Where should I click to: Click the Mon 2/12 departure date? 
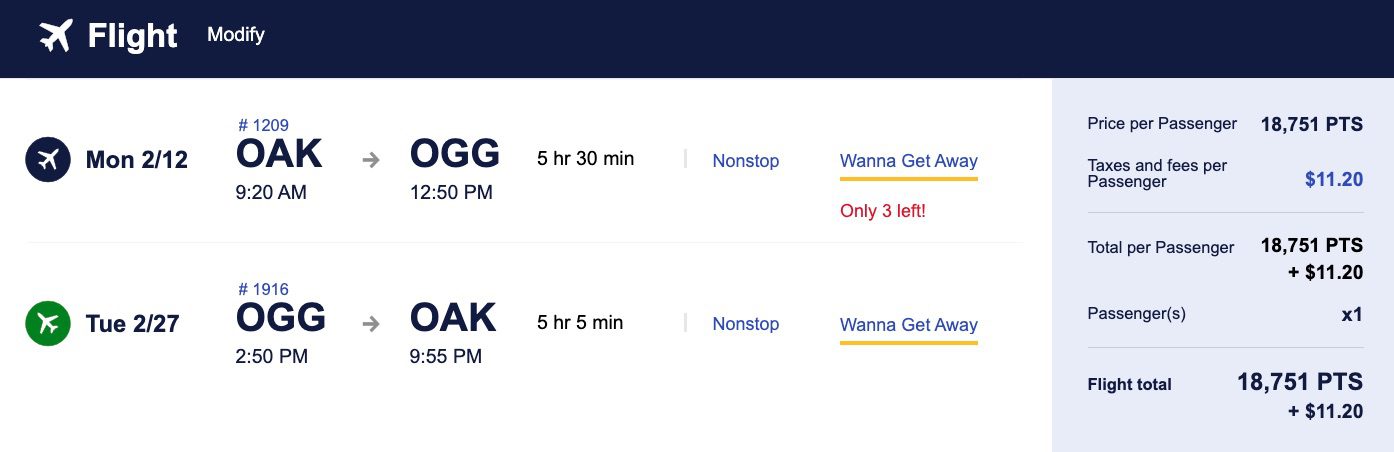137,160
